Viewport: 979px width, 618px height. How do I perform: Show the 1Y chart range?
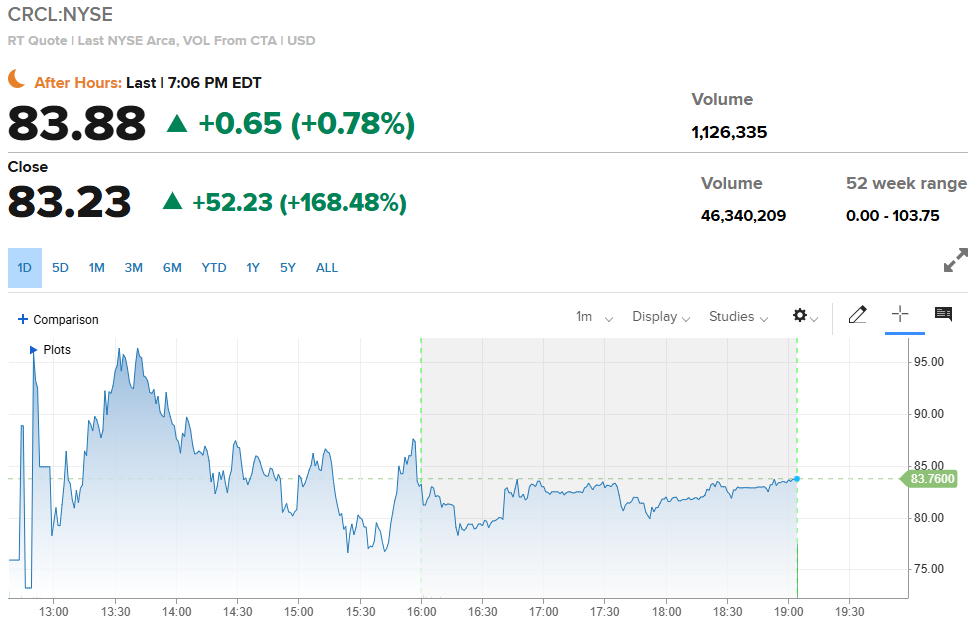pos(253,268)
